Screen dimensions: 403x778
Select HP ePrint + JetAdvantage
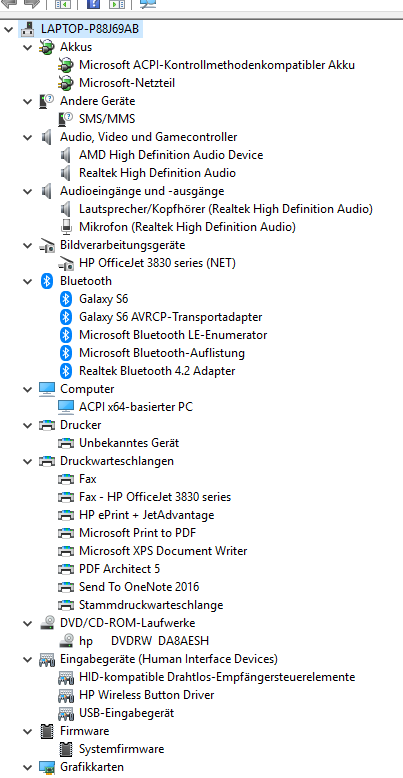(x=146, y=515)
